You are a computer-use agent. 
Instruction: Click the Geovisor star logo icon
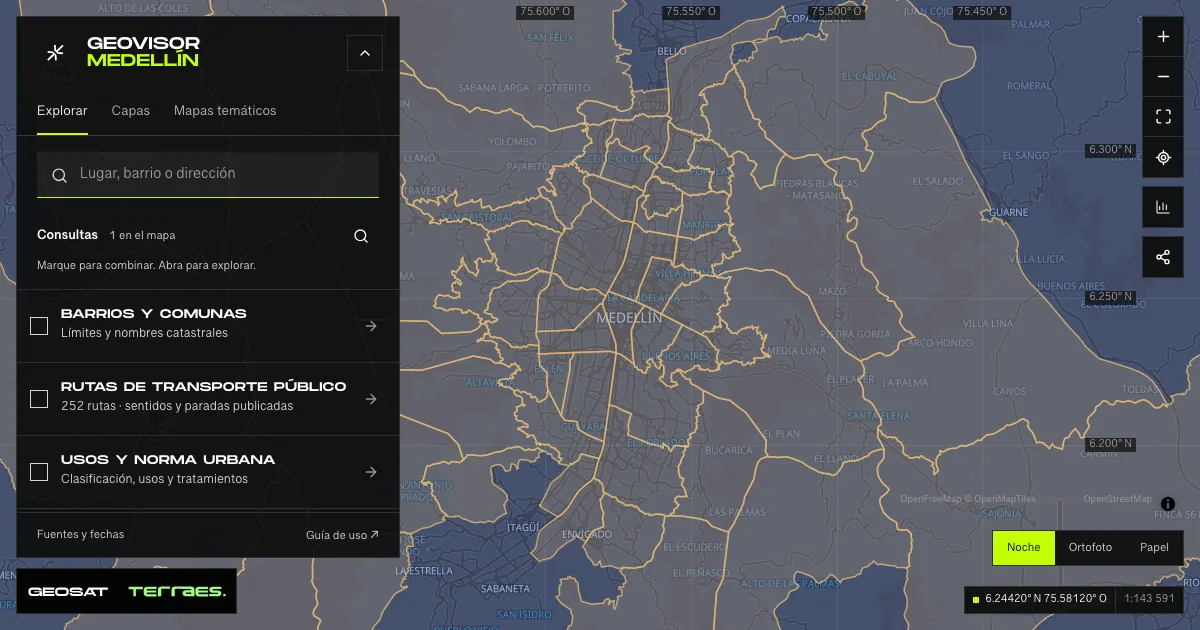[56, 52]
